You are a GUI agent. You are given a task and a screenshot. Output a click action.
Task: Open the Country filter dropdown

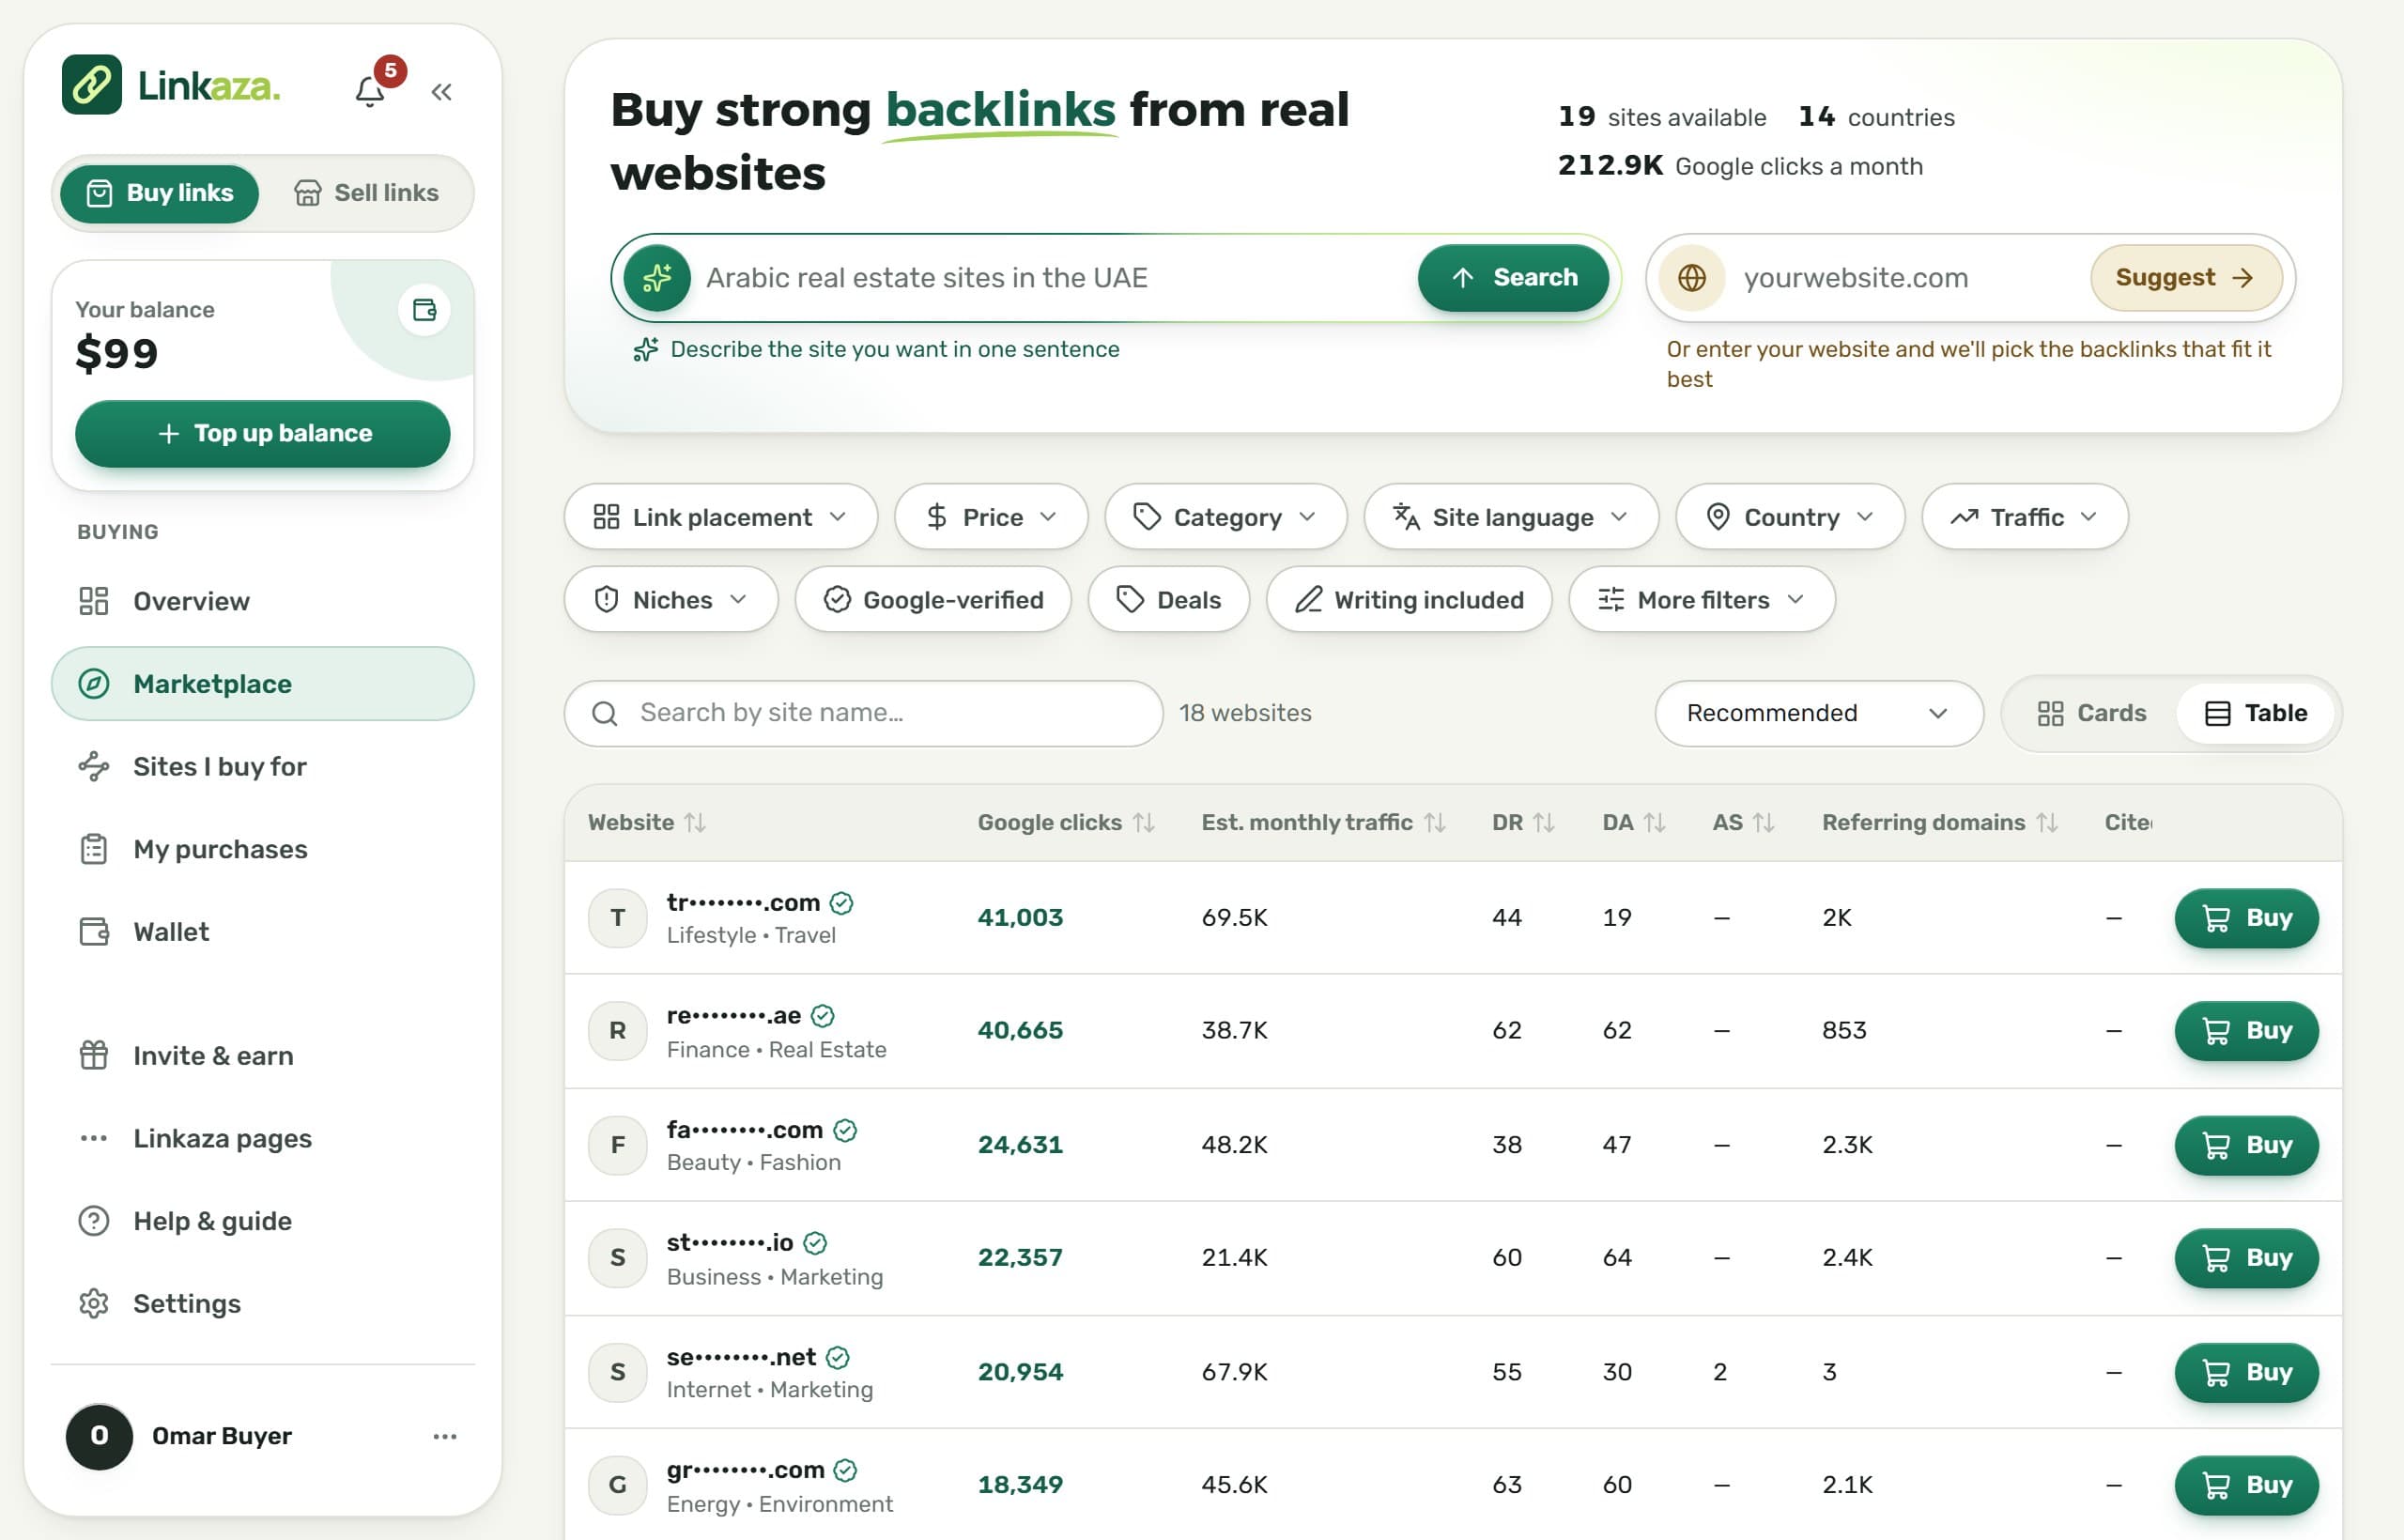[x=1790, y=517]
